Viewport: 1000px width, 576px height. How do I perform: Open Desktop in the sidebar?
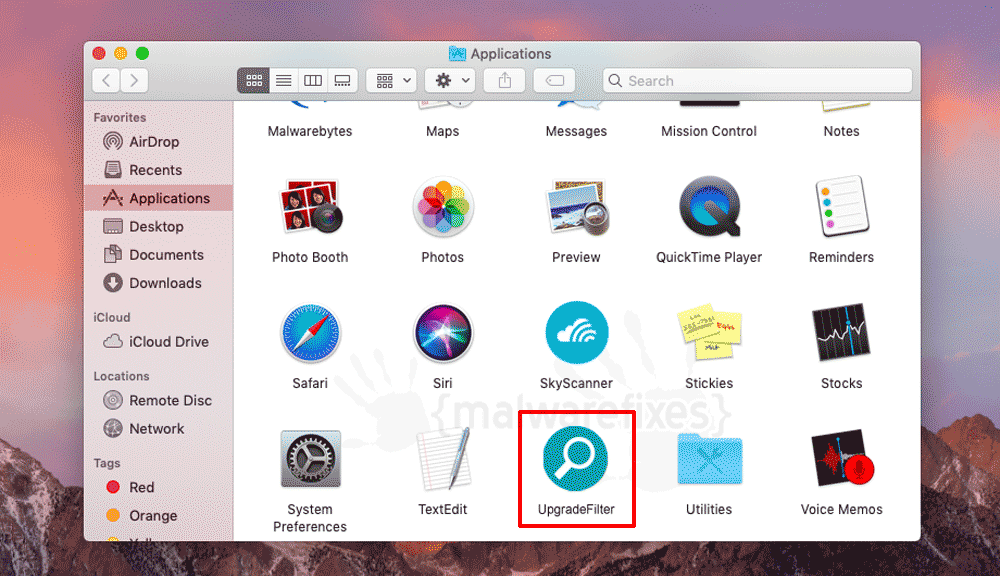pyautogui.click(x=159, y=226)
